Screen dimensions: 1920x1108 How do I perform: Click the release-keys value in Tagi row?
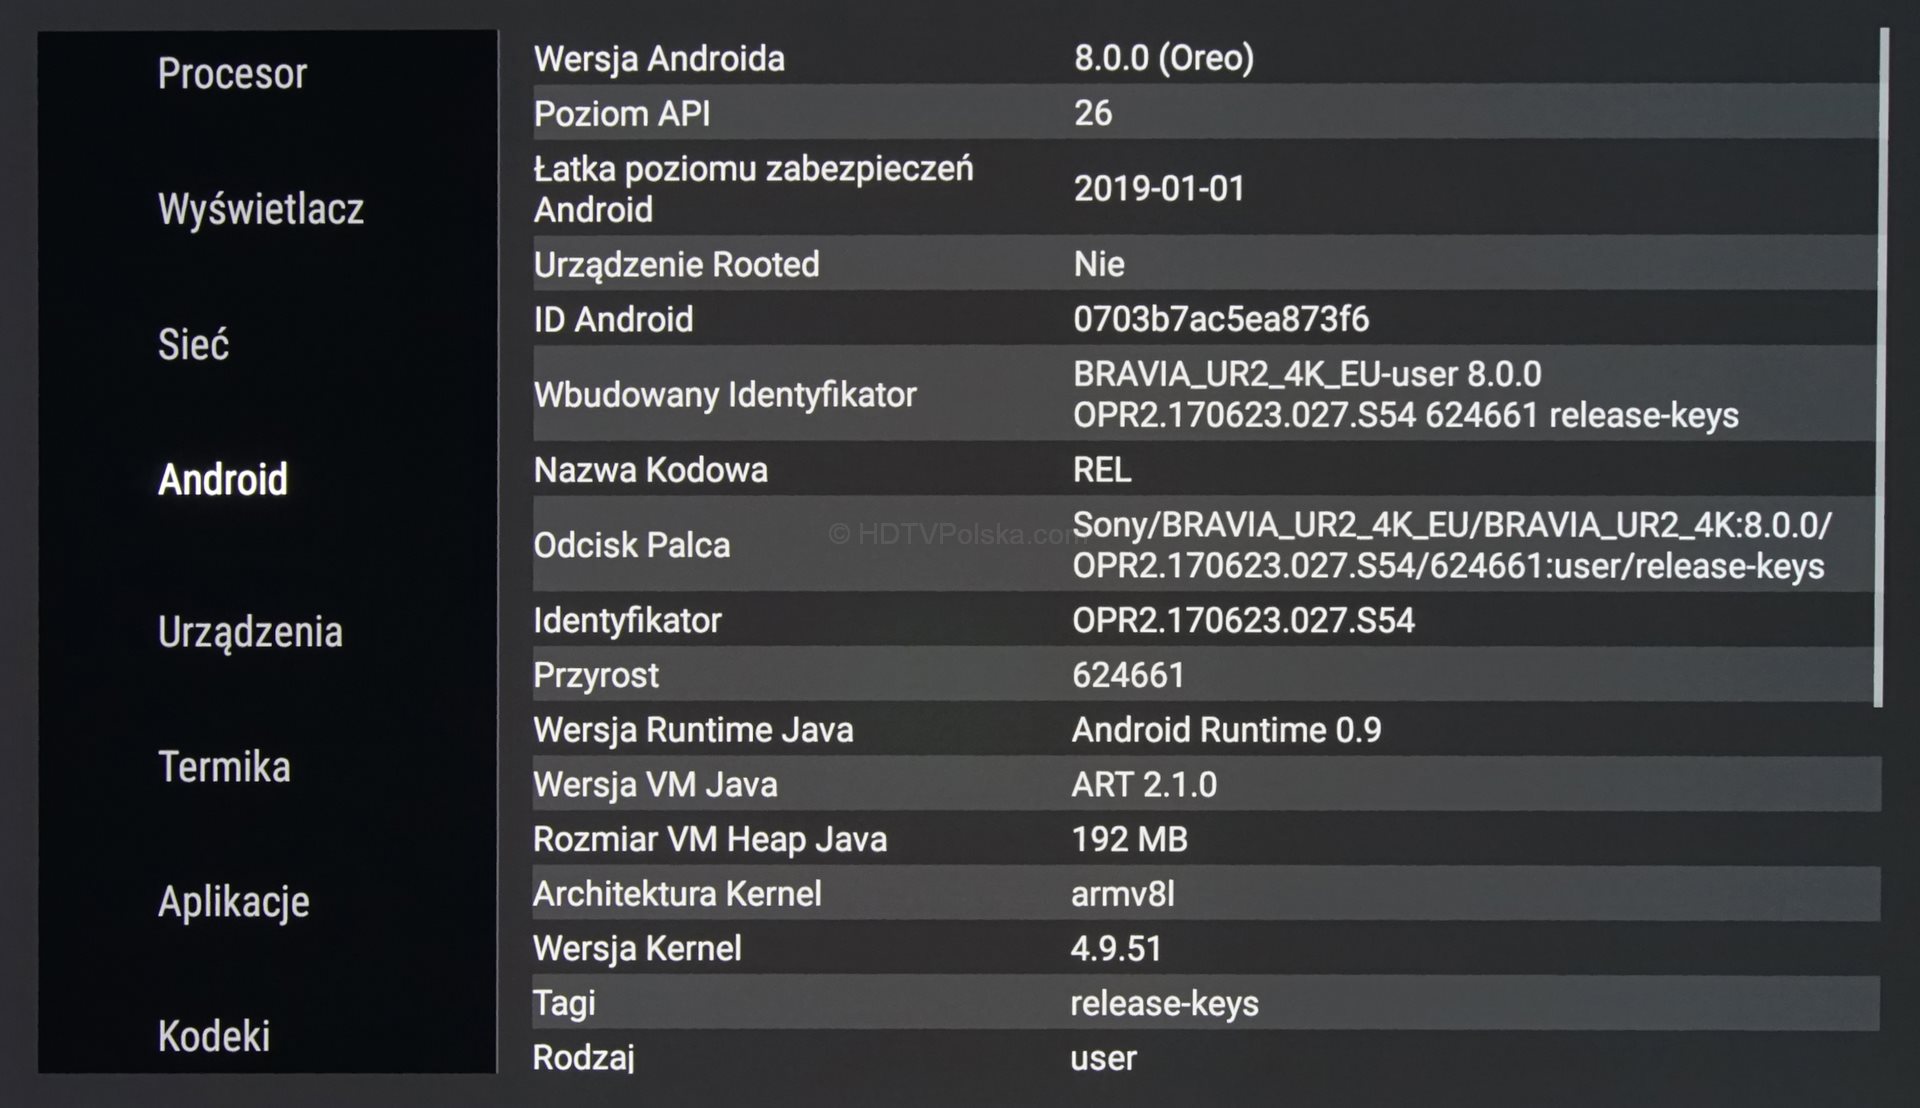tap(1164, 1004)
